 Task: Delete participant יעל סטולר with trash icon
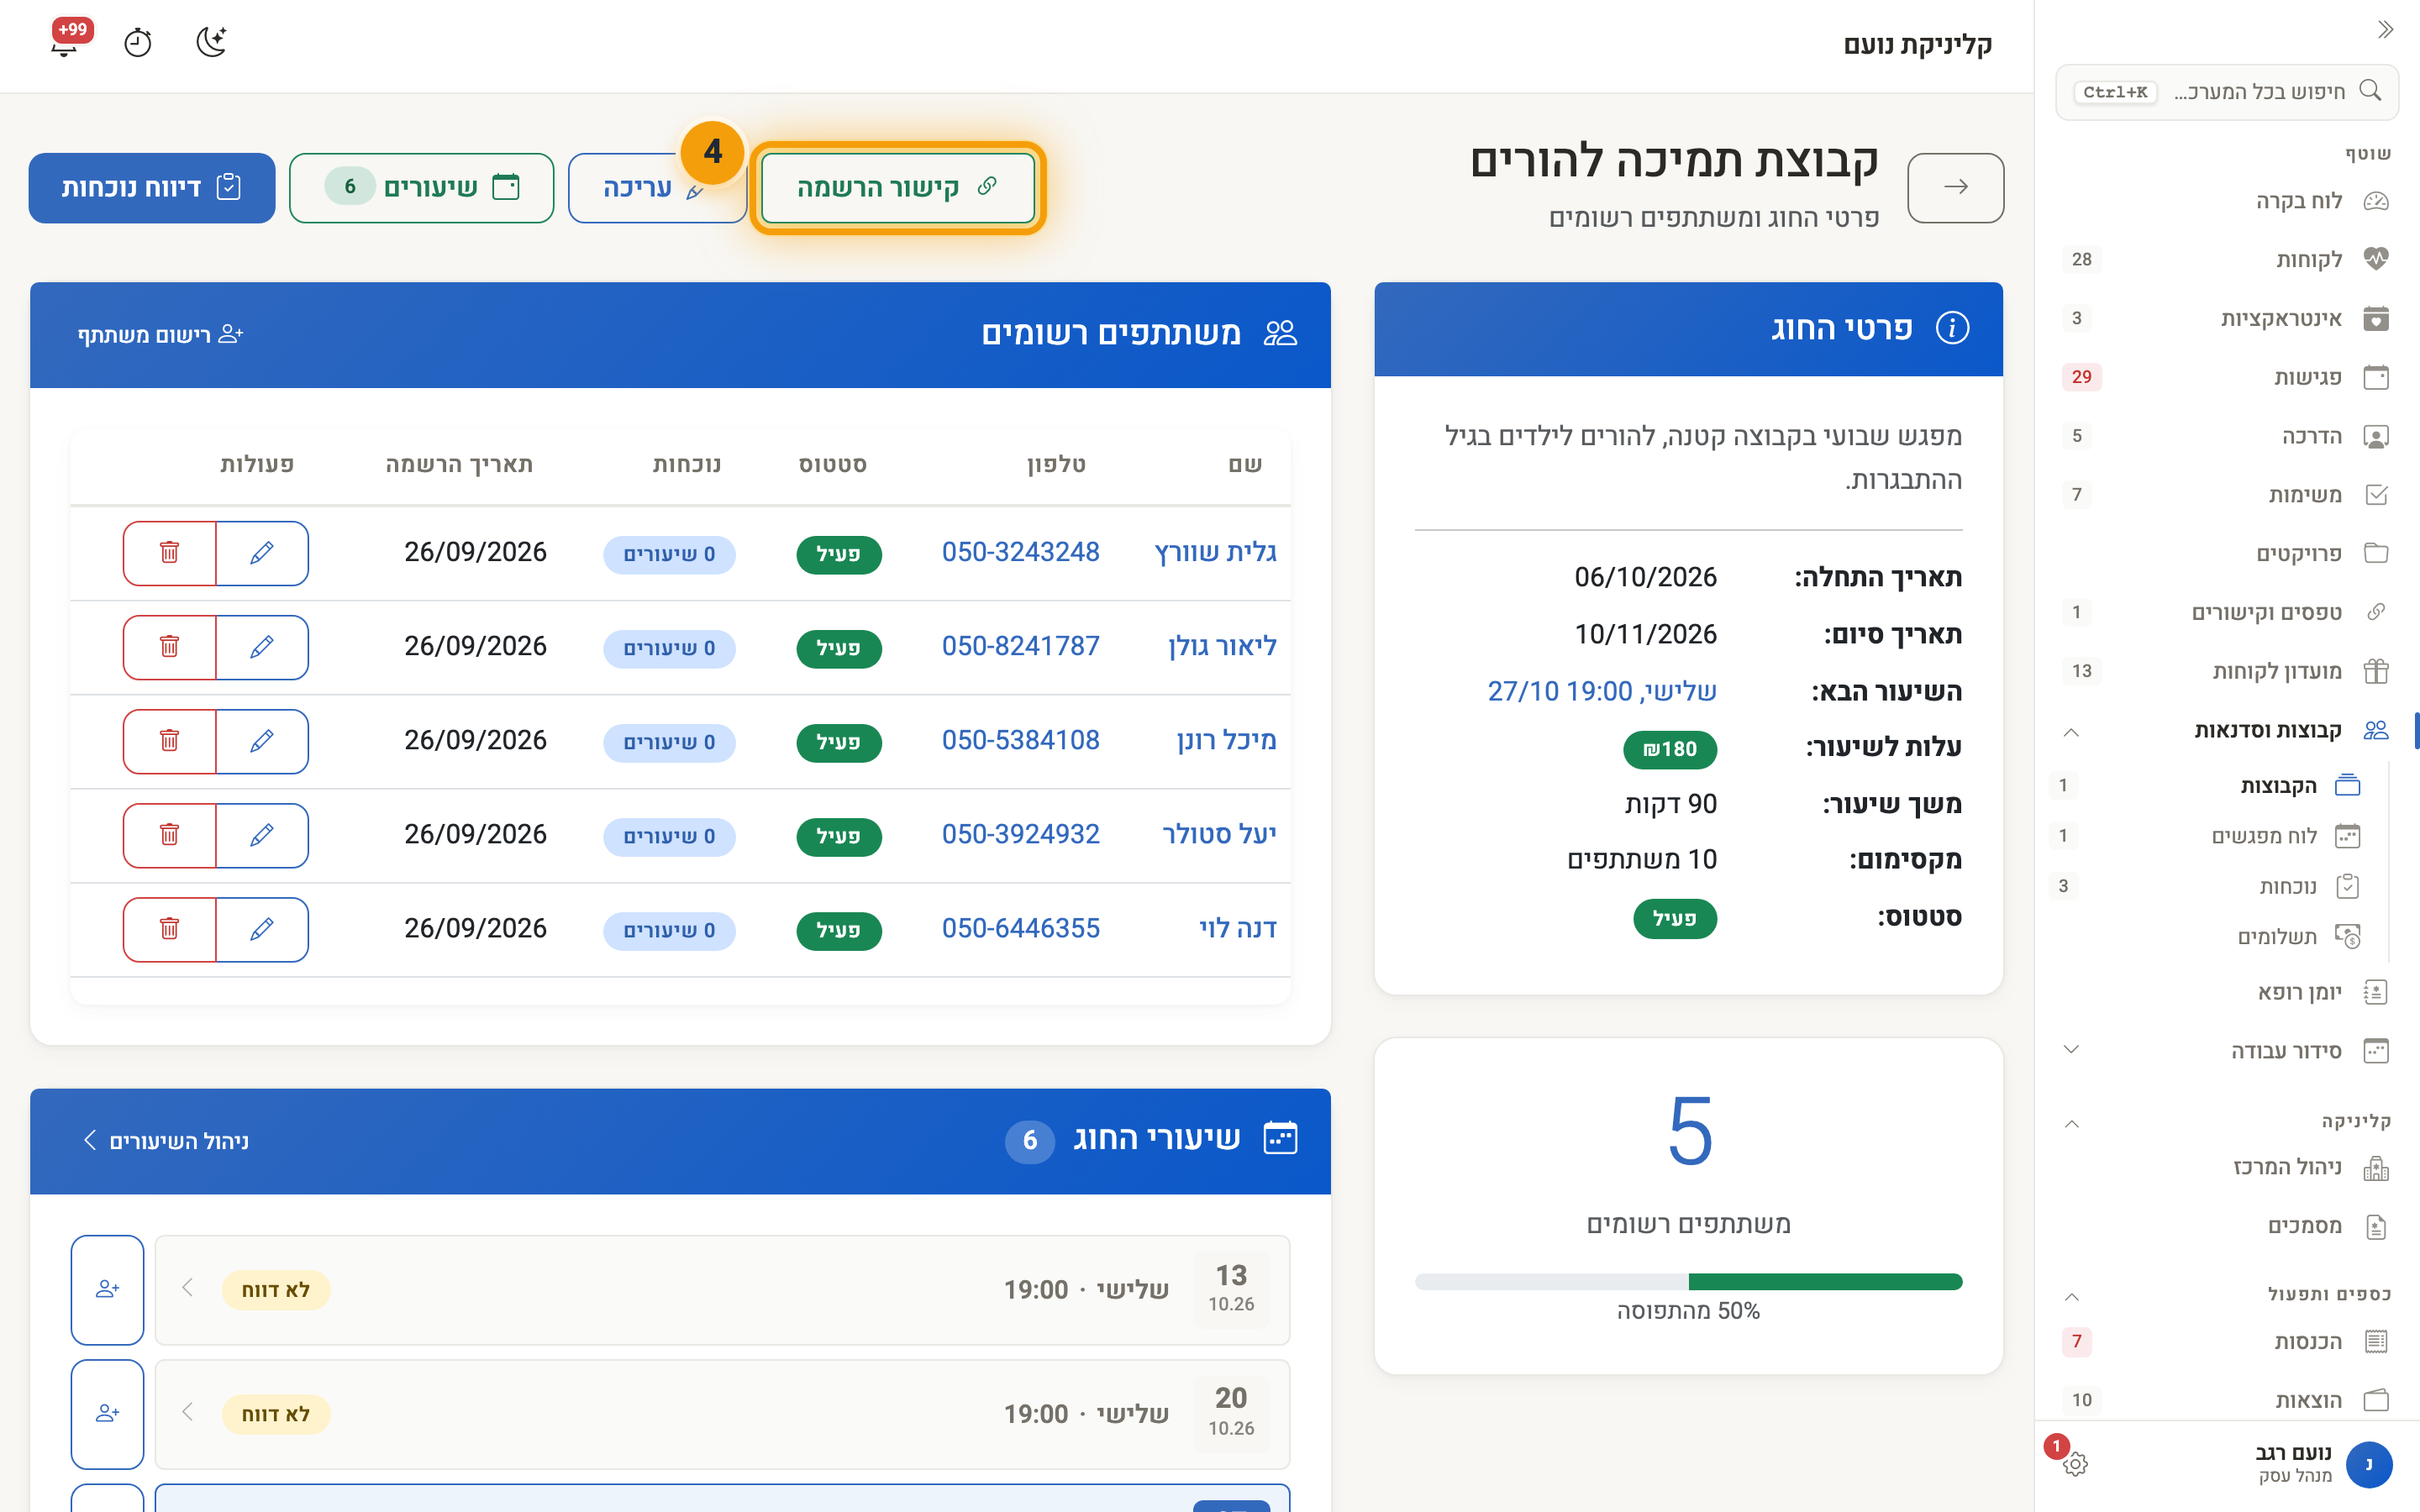(x=169, y=835)
